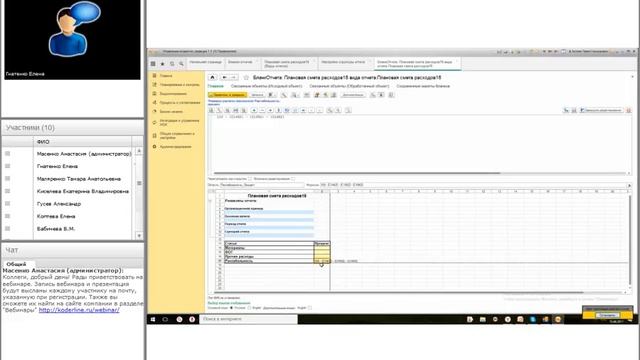Switch to Начальная страница tab
This screenshot has height=360, width=640.
point(205,62)
